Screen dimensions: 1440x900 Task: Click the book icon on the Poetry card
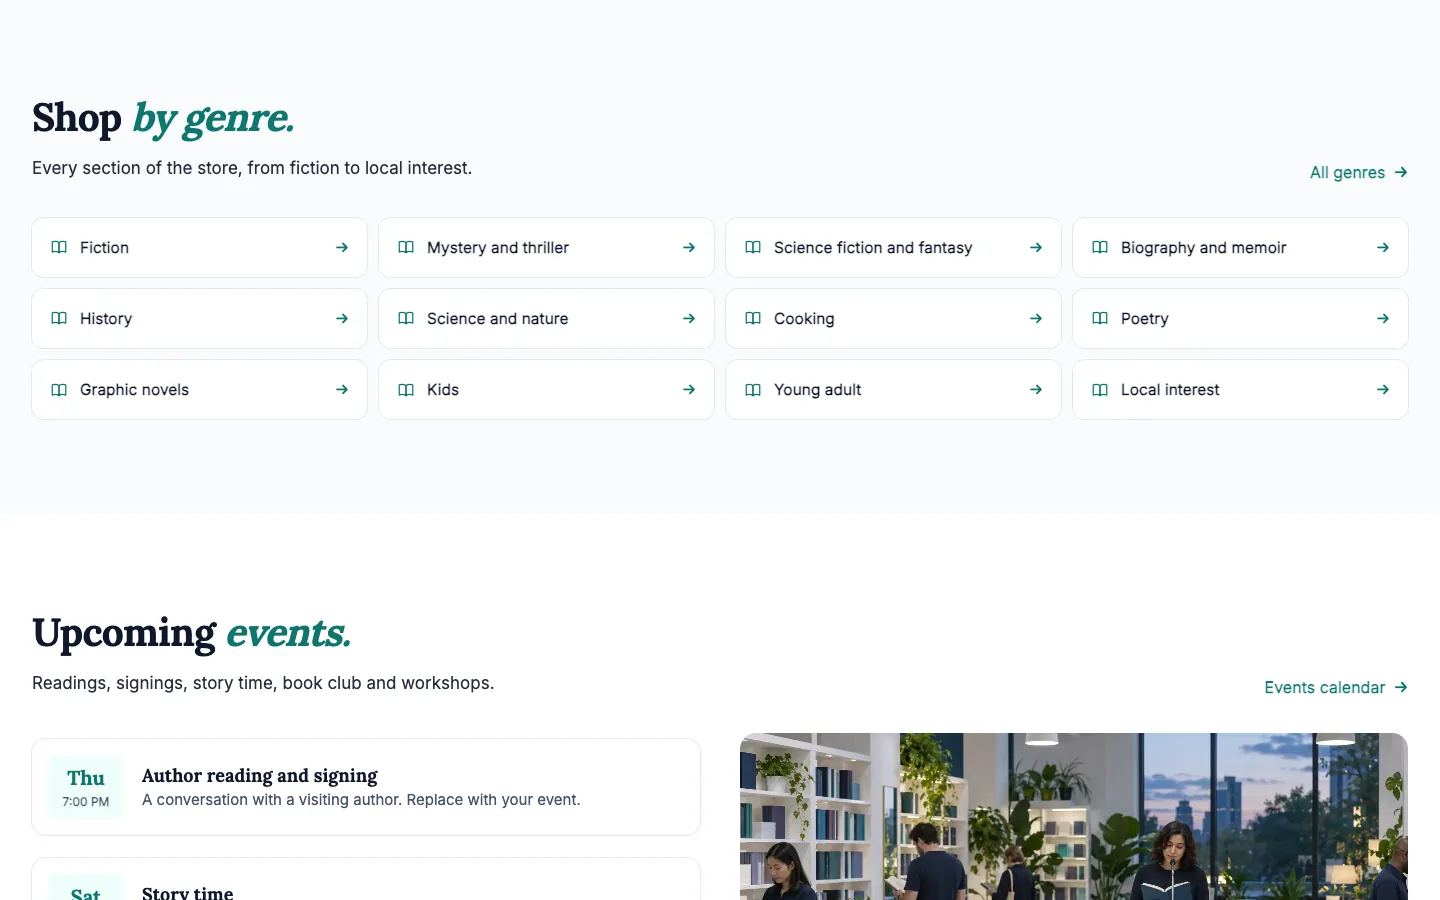pyautogui.click(x=1100, y=318)
